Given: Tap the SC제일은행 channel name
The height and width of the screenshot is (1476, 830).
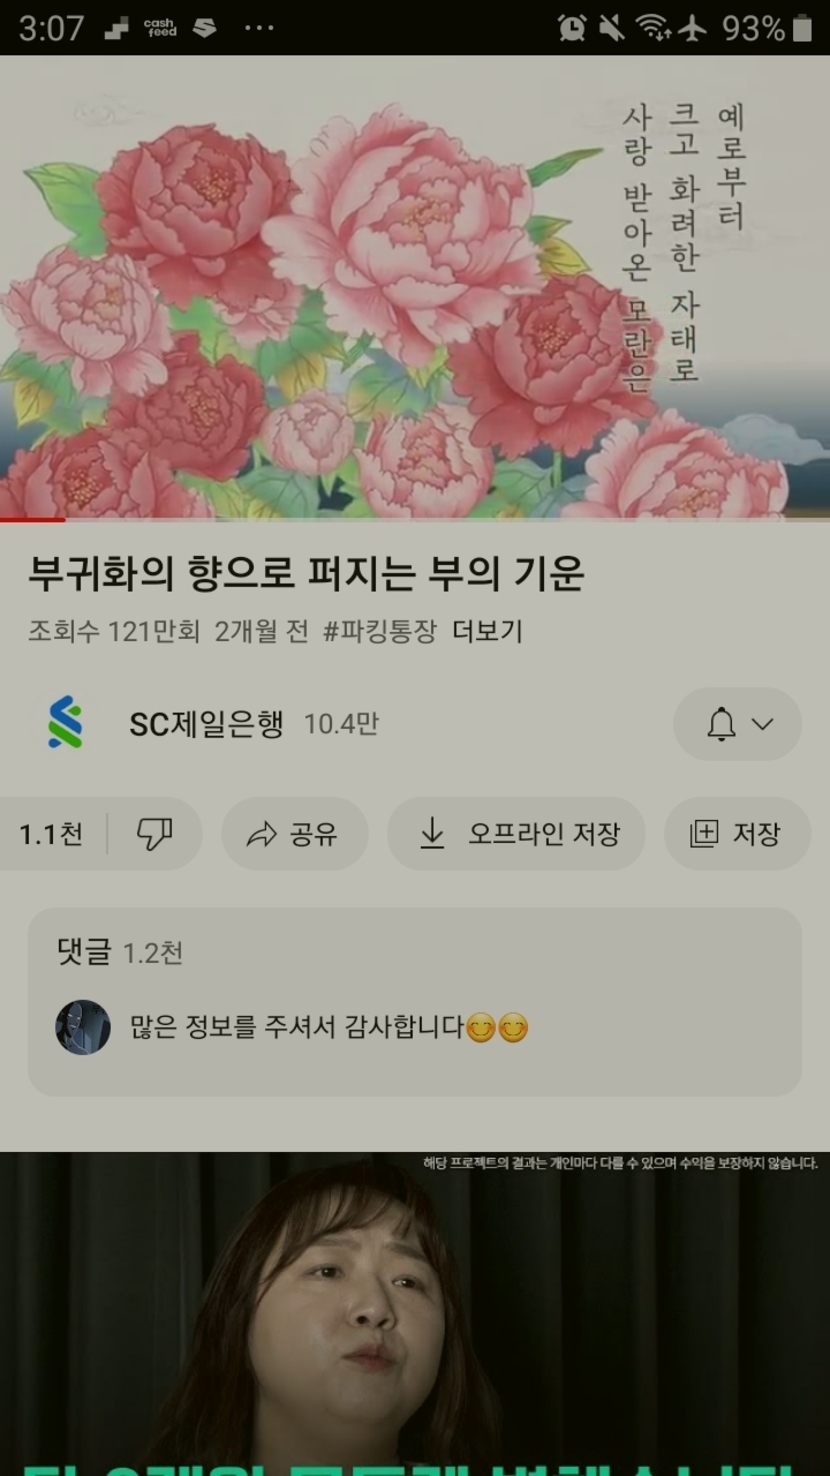Looking at the screenshot, I should pyautogui.click(x=206, y=724).
